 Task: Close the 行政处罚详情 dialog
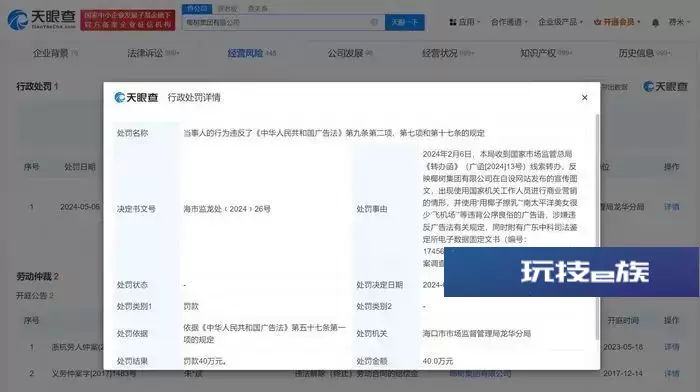tap(584, 97)
